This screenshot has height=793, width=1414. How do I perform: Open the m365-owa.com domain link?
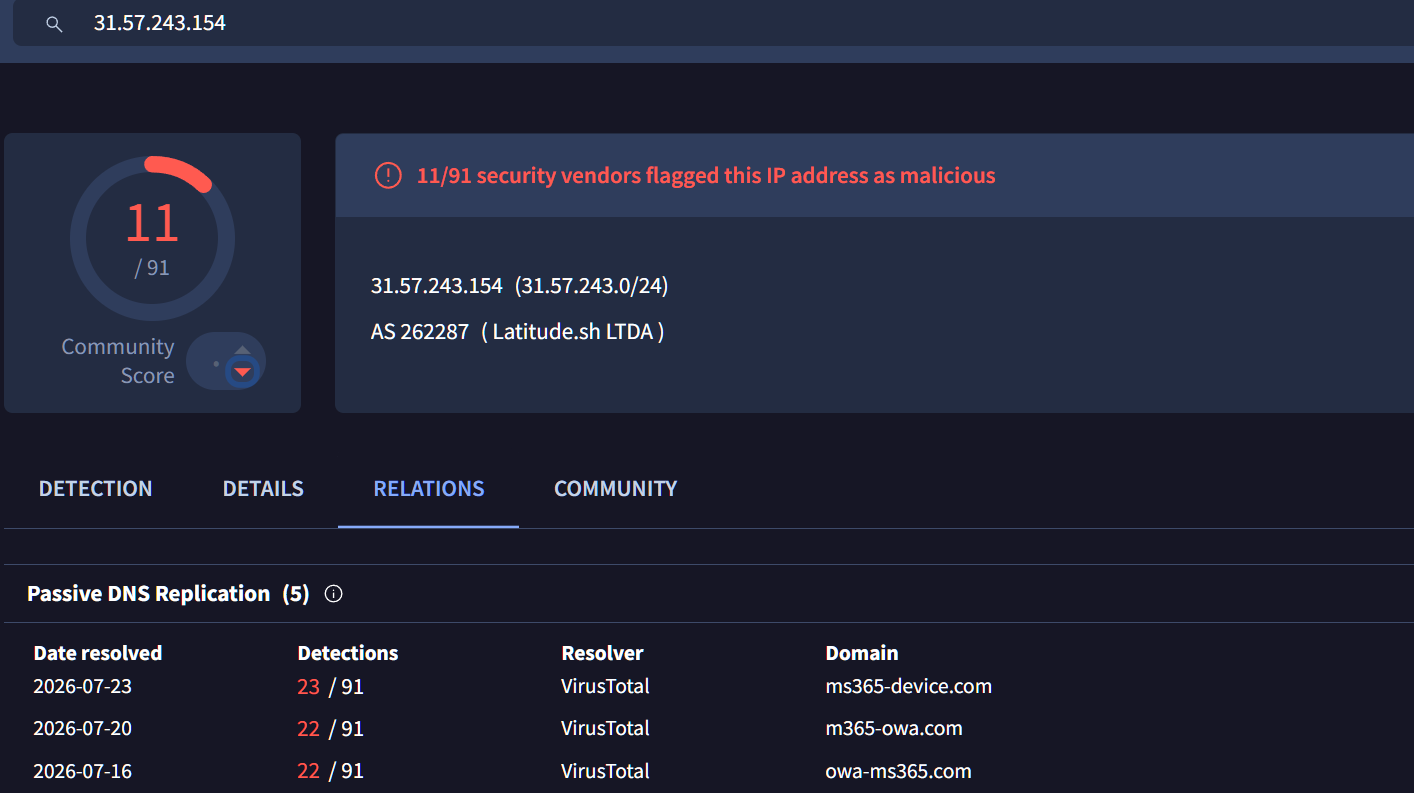[894, 729]
